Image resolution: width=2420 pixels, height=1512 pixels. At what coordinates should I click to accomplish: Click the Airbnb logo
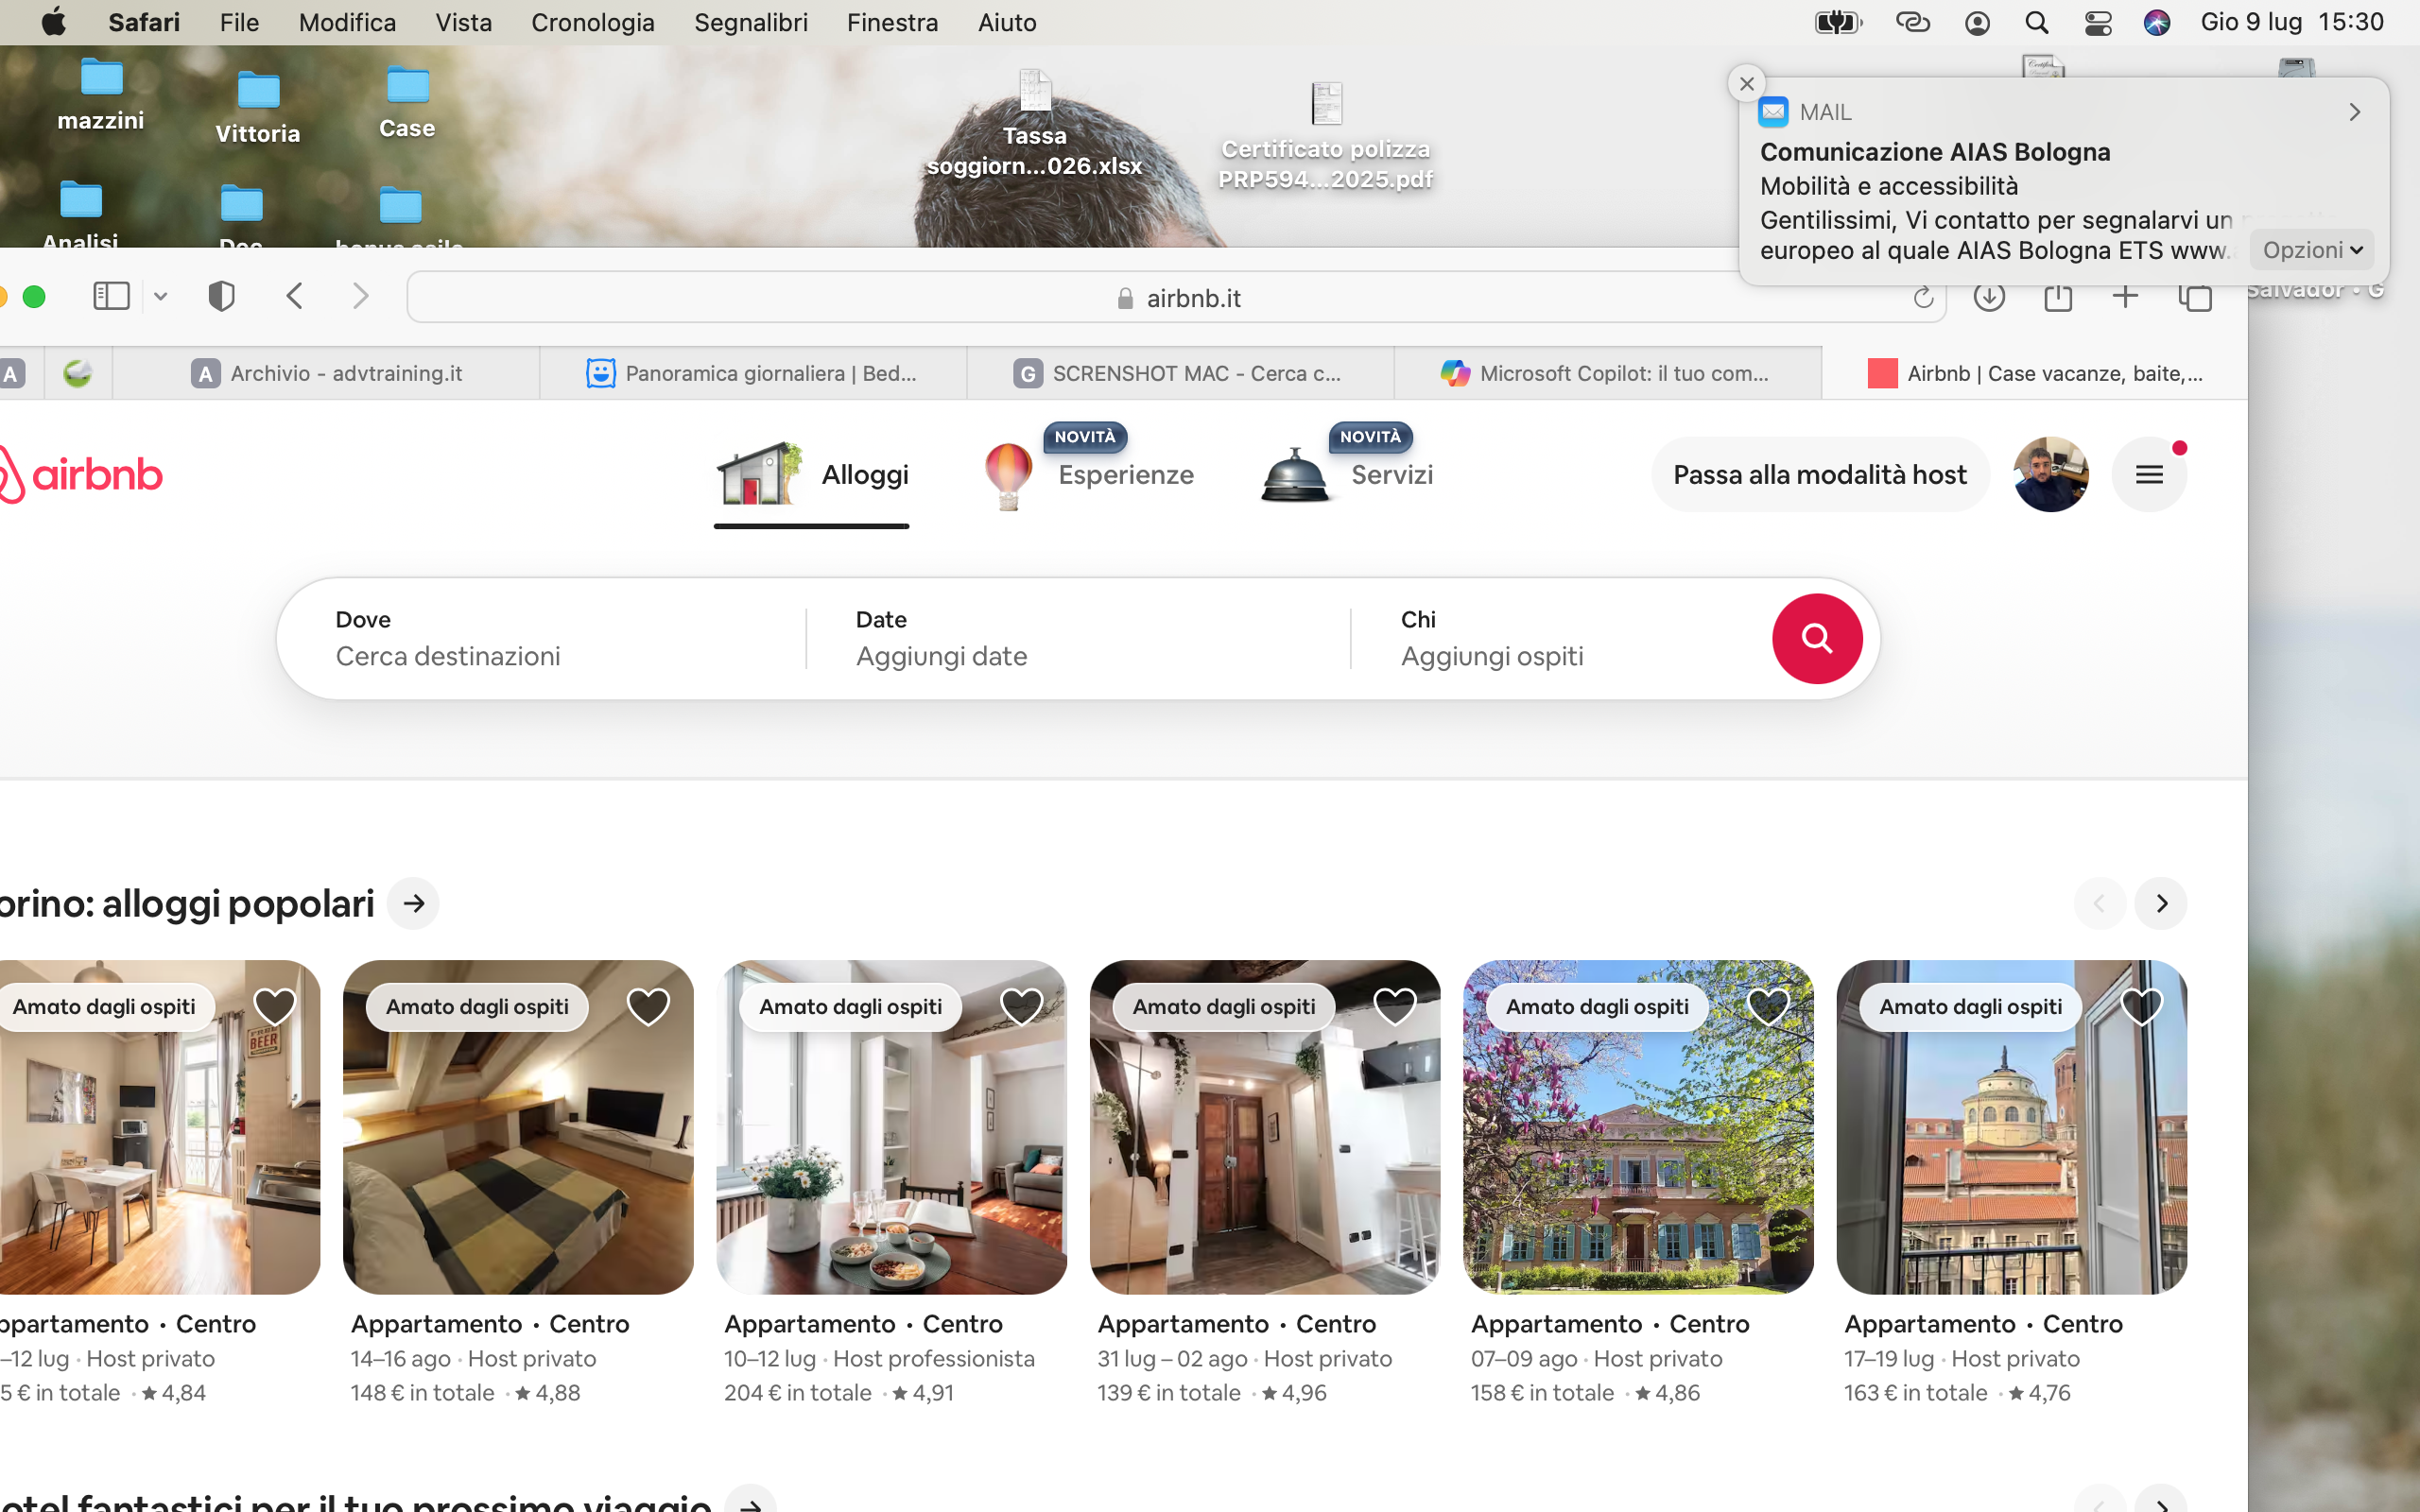coord(80,474)
